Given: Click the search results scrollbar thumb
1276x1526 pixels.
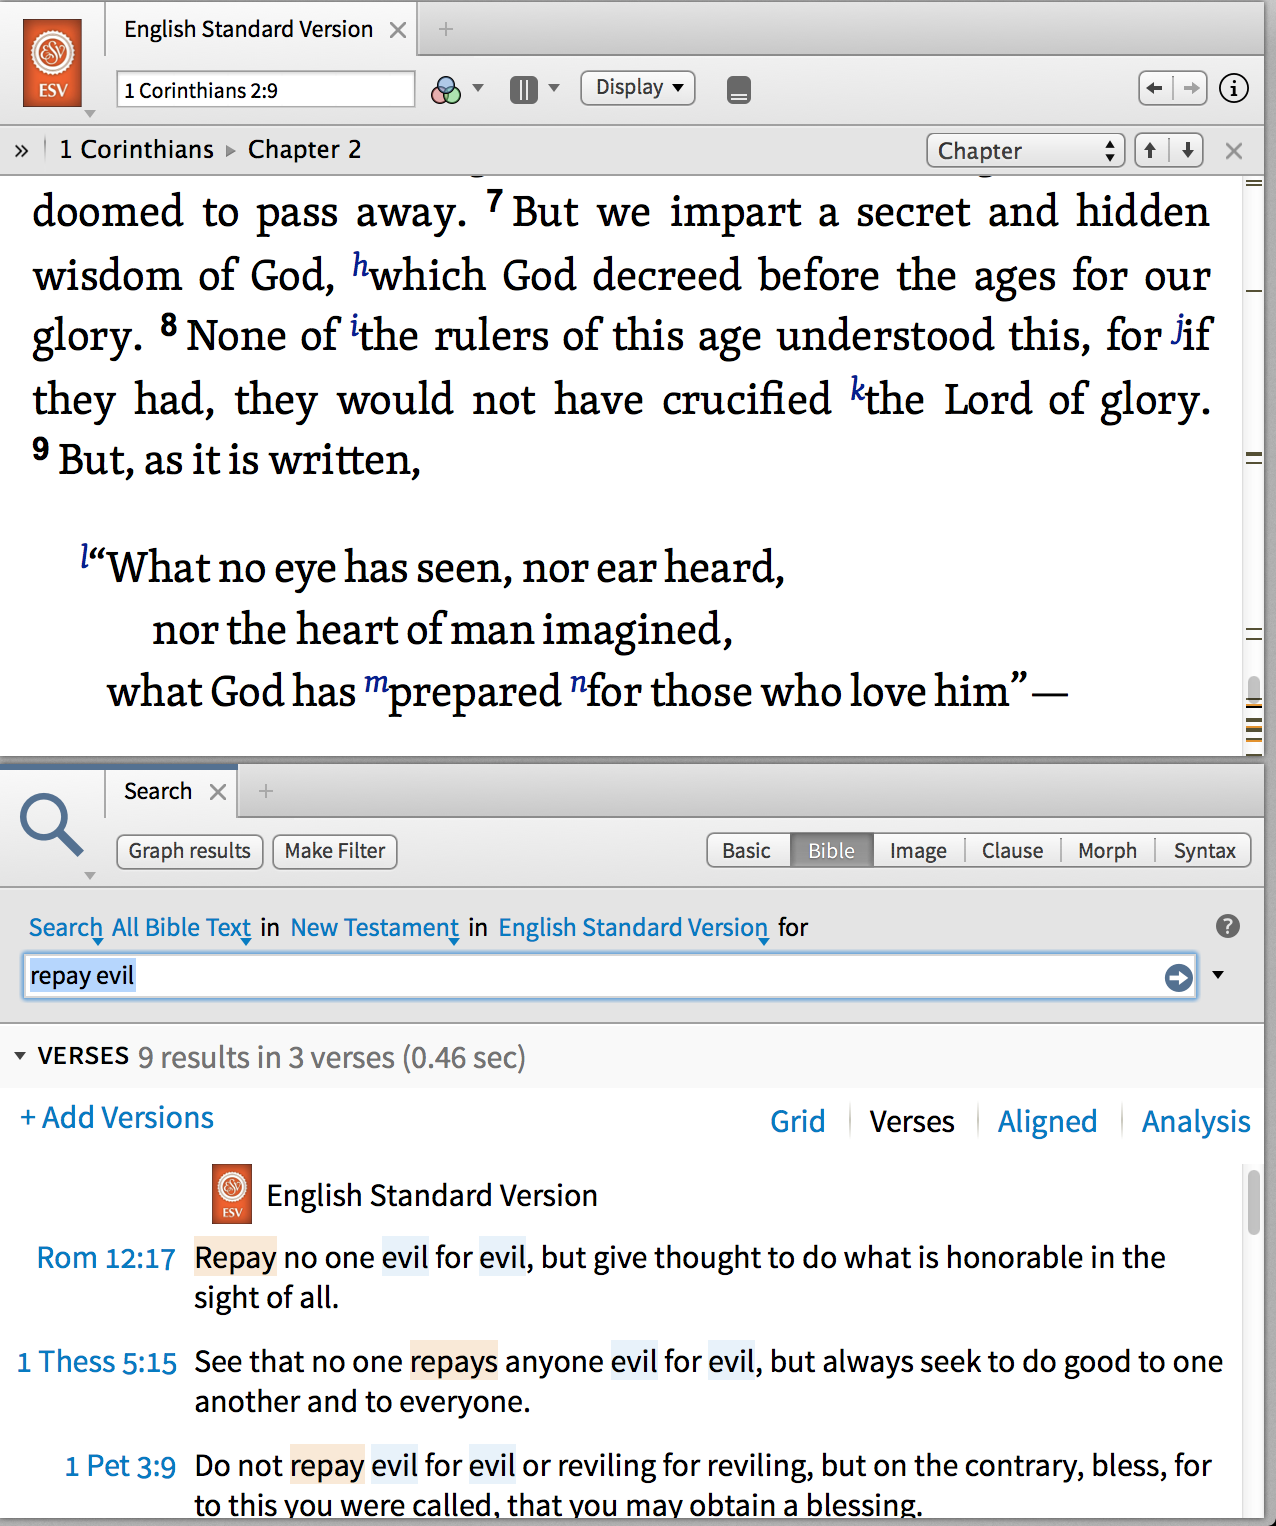Looking at the screenshot, I should pyautogui.click(x=1254, y=1202).
